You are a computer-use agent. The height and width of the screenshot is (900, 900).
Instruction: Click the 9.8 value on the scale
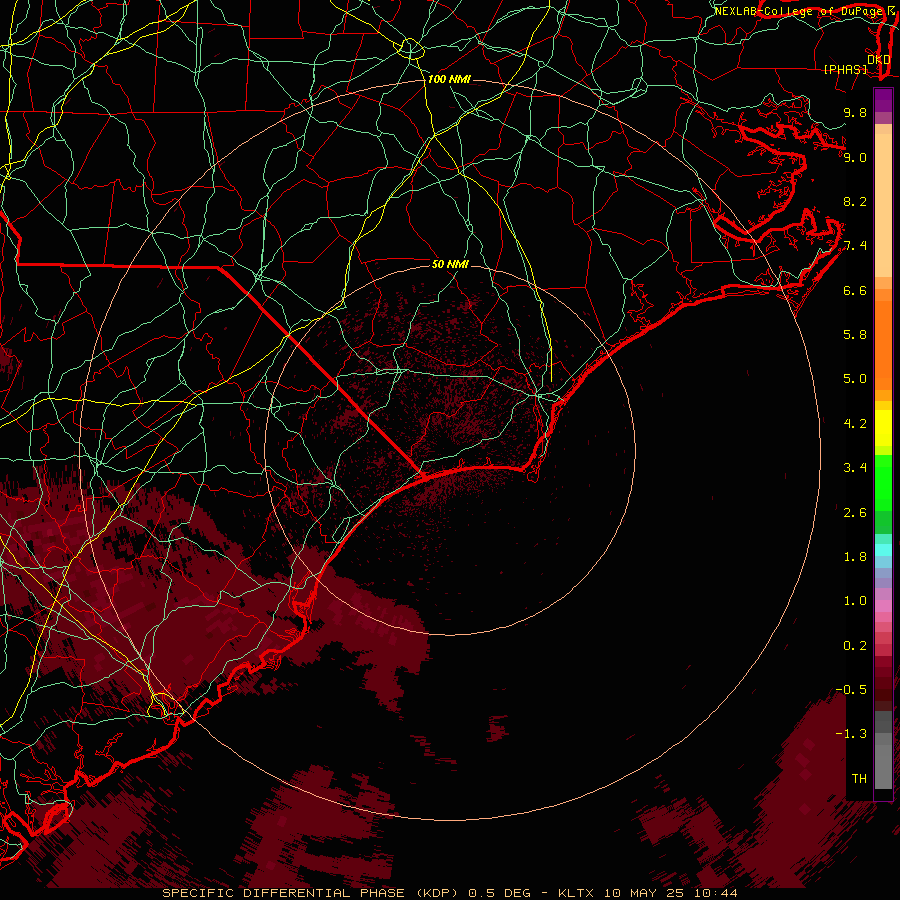855,112
